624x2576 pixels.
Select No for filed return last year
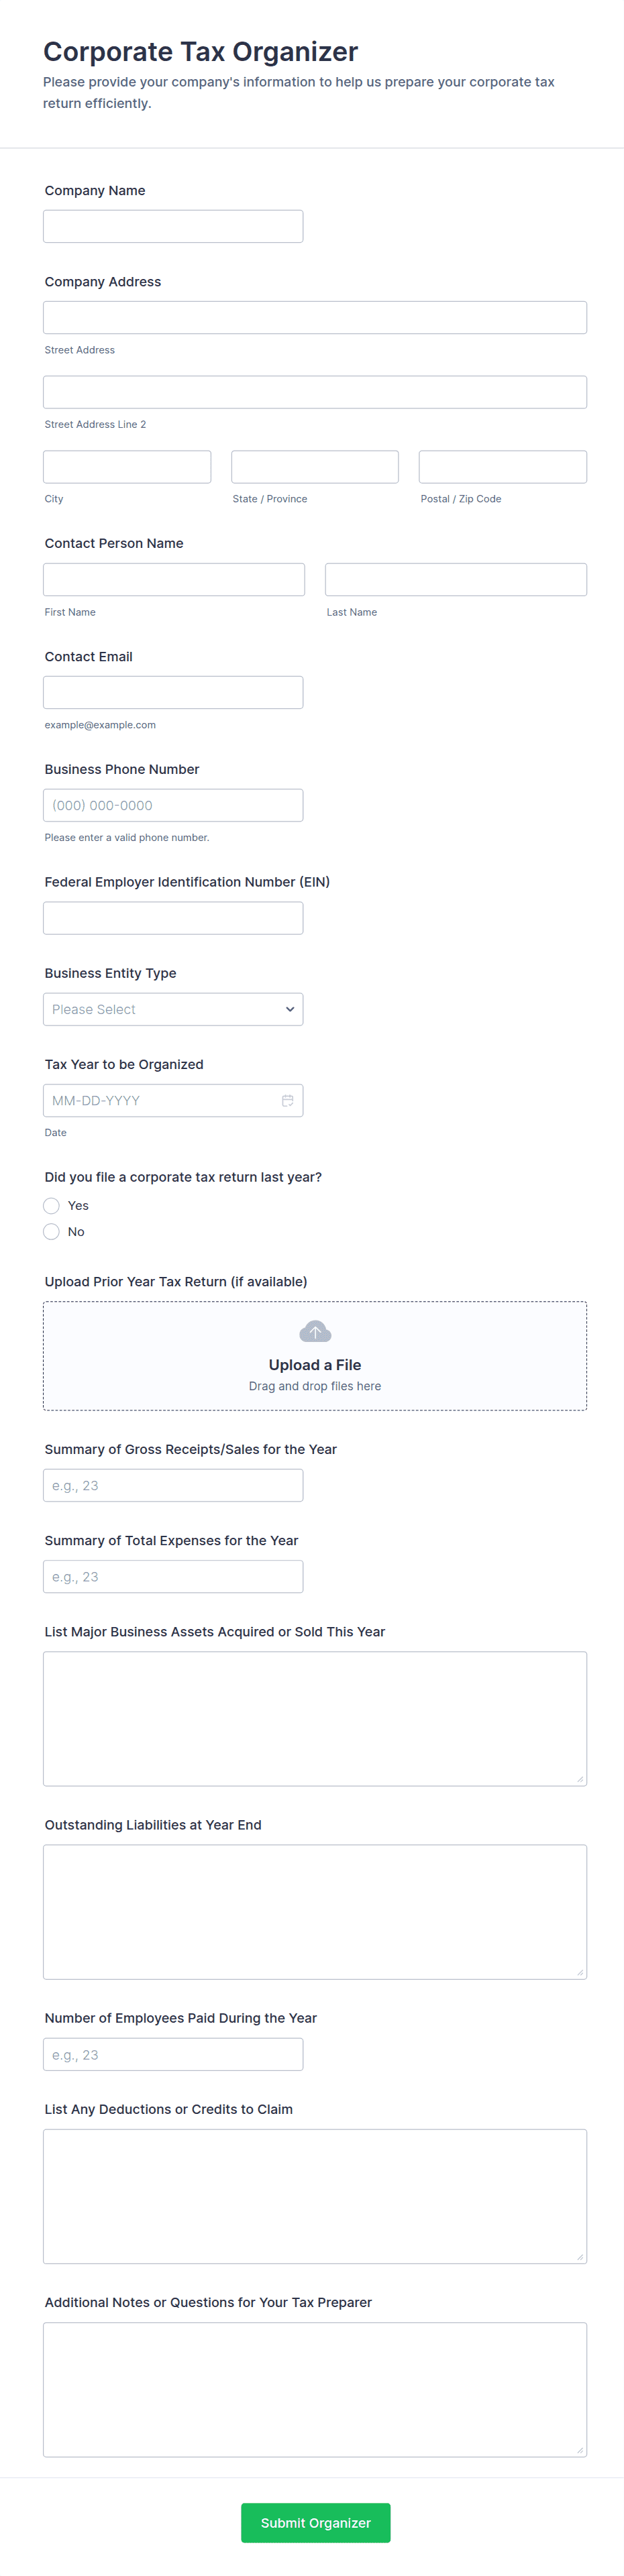click(x=52, y=1231)
